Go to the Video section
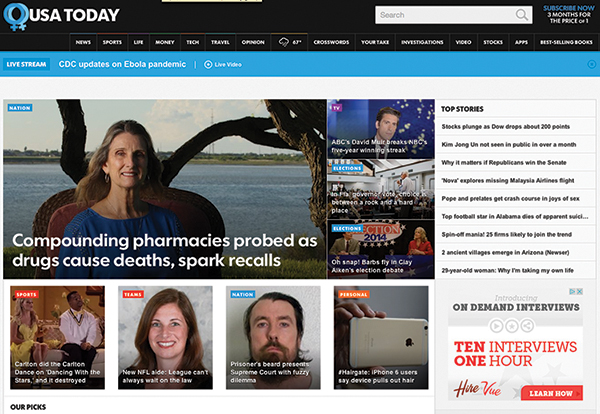The width and height of the screenshot is (600, 414). click(x=463, y=42)
